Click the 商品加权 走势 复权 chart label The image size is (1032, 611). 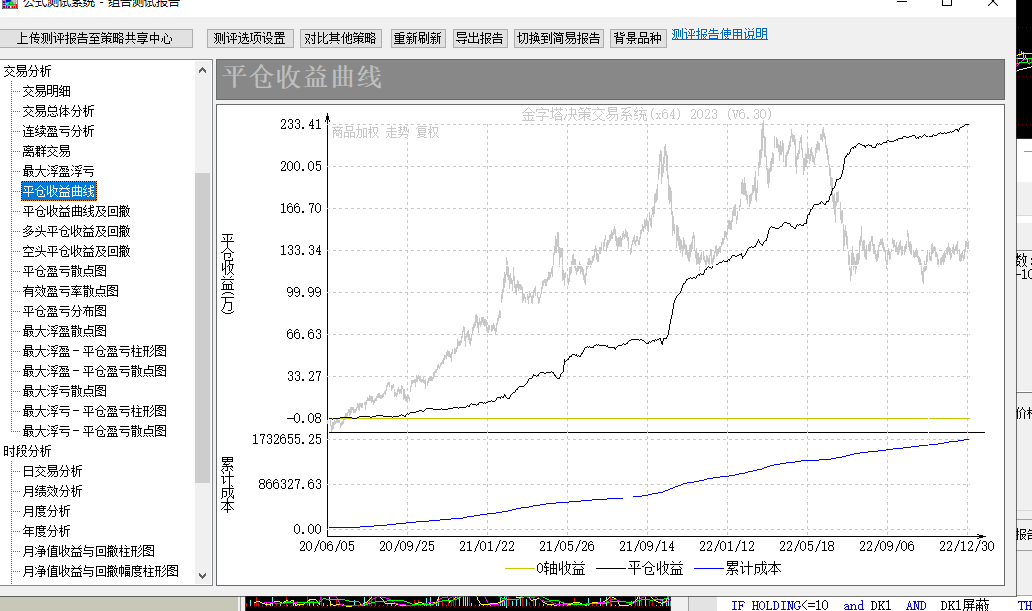coord(385,132)
